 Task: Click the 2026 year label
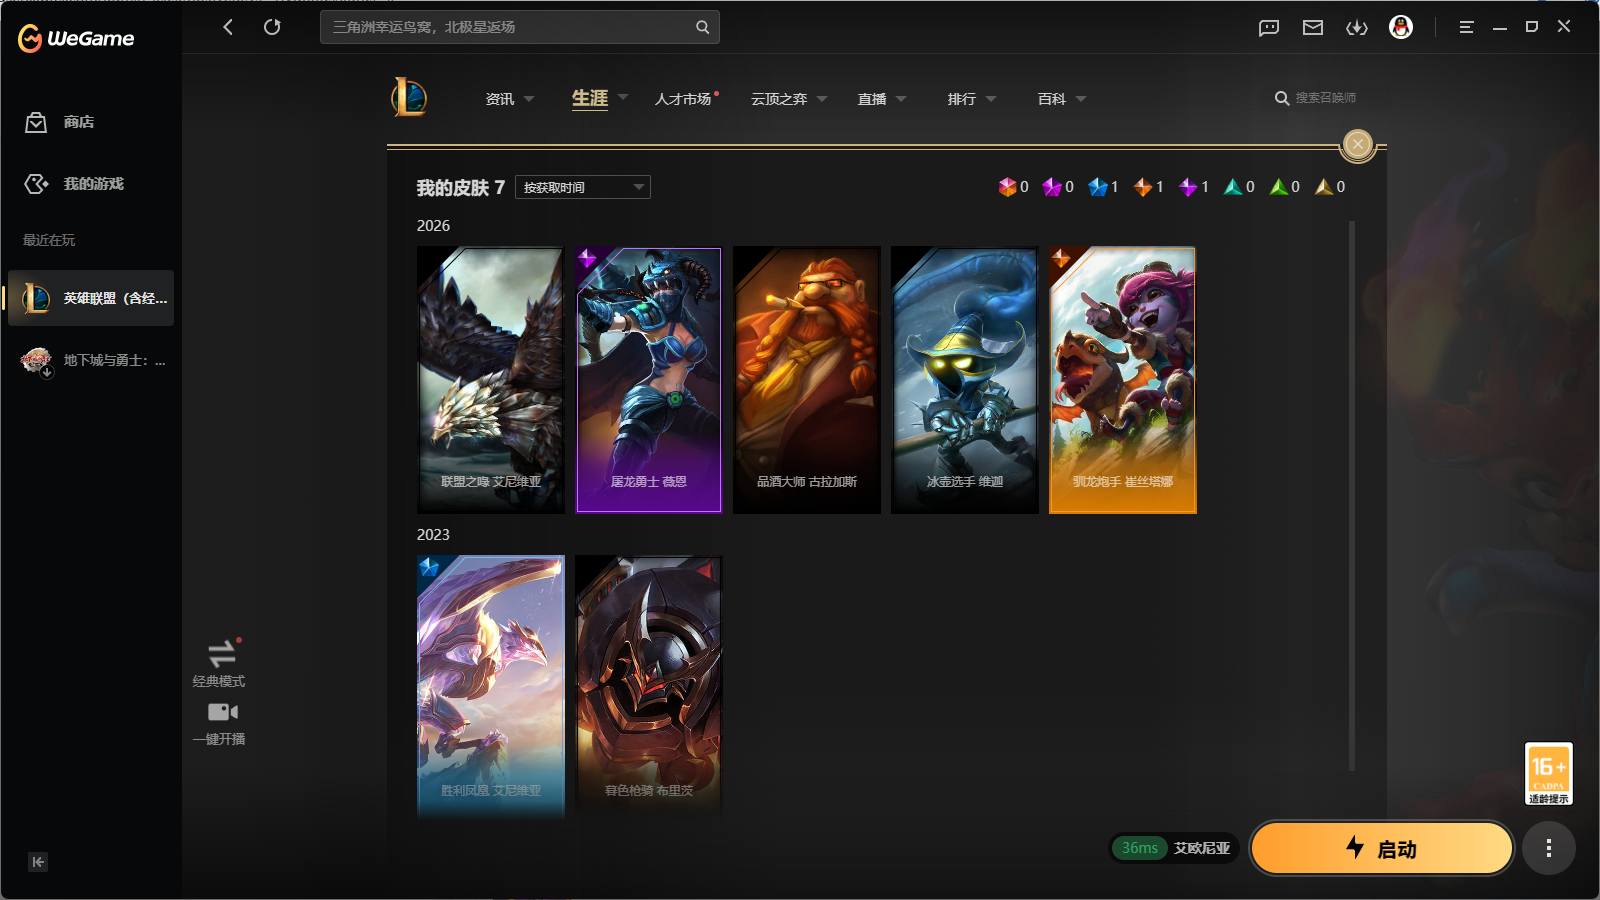(x=433, y=226)
